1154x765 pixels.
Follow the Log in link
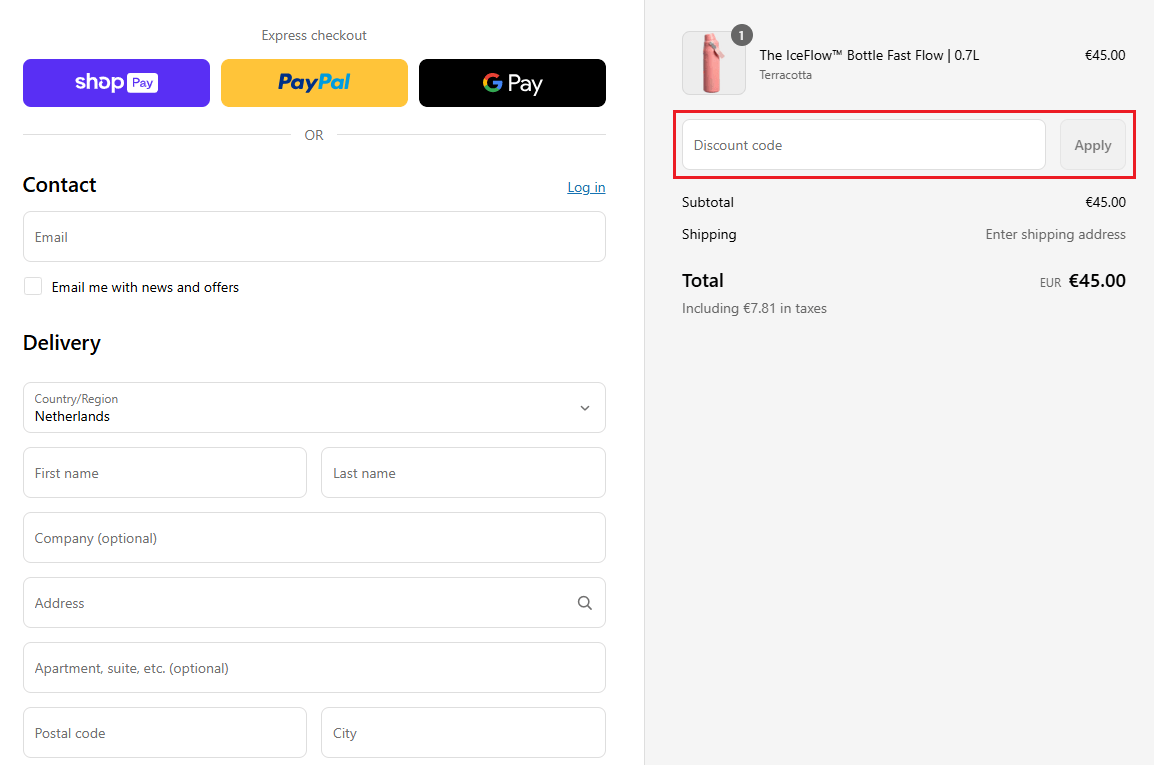(586, 187)
